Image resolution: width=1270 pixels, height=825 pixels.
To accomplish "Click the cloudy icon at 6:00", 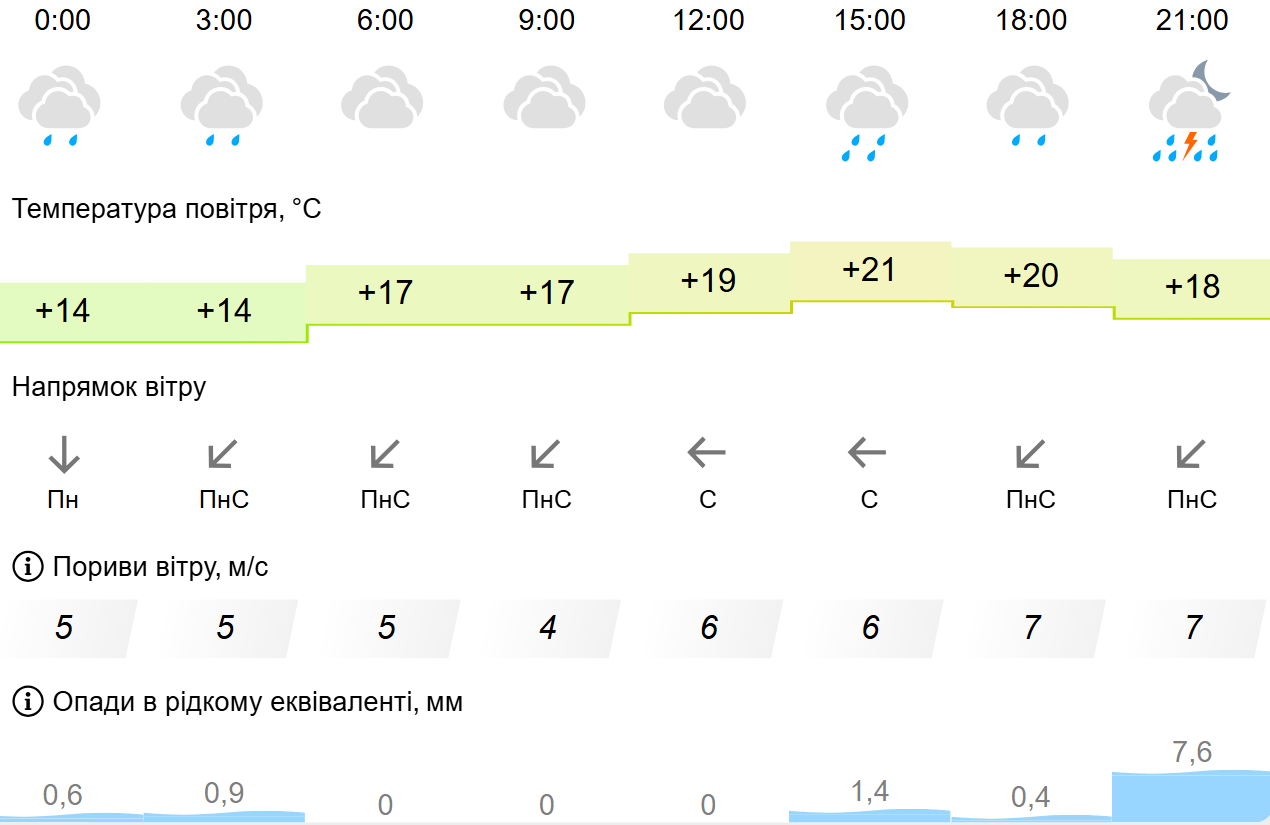I will click(x=383, y=97).
